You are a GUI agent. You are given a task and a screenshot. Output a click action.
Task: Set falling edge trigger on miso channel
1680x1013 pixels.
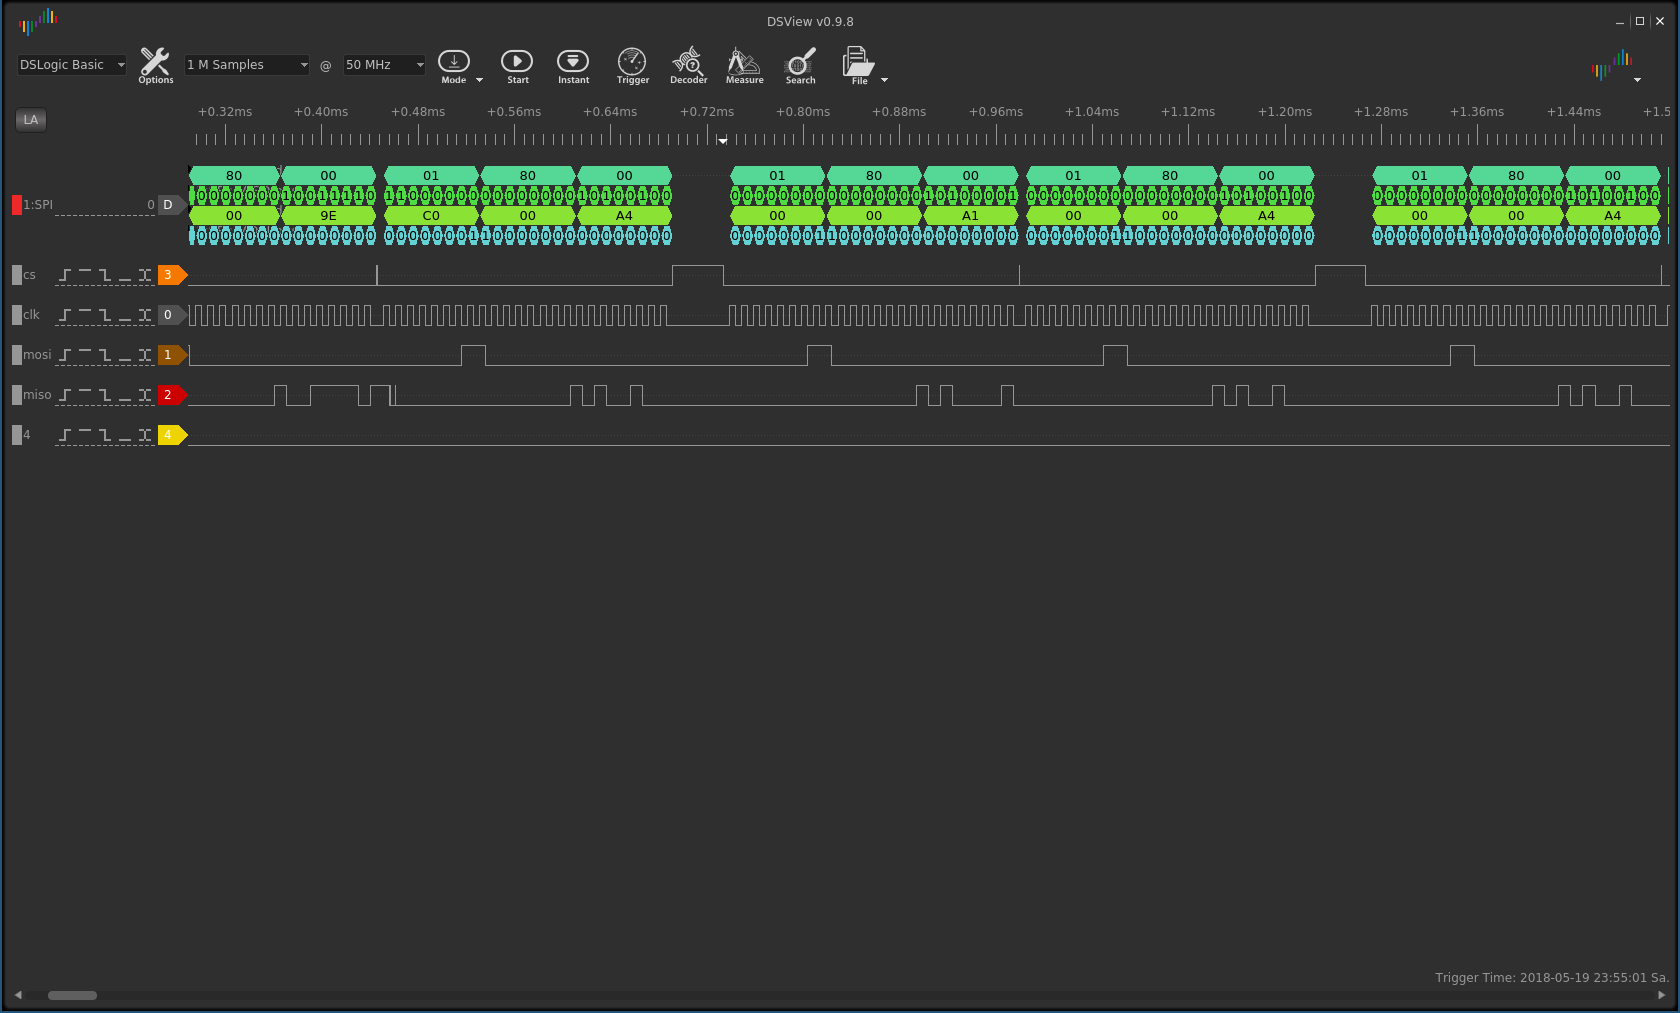click(105, 395)
